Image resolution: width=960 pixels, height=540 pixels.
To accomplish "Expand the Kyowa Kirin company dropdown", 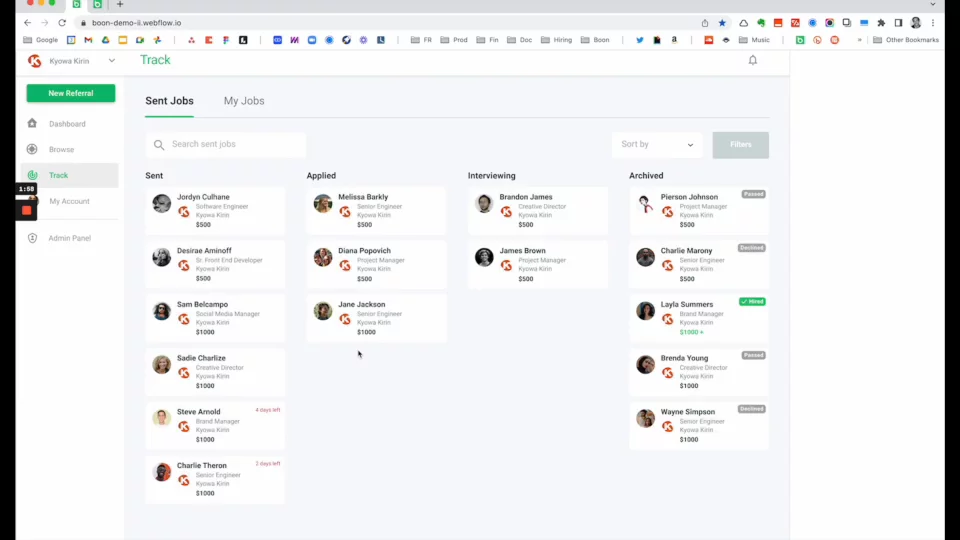I will point(112,61).
